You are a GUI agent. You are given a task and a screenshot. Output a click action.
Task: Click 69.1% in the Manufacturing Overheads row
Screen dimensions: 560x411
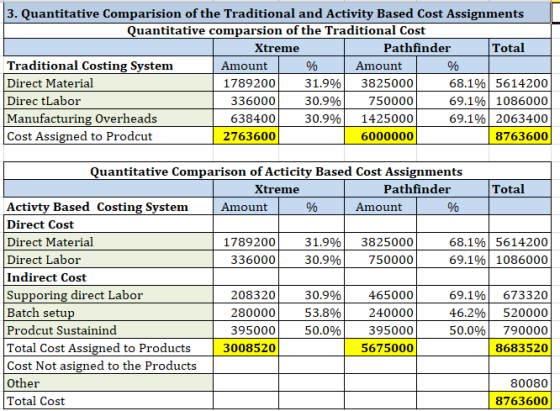[452, 118]
